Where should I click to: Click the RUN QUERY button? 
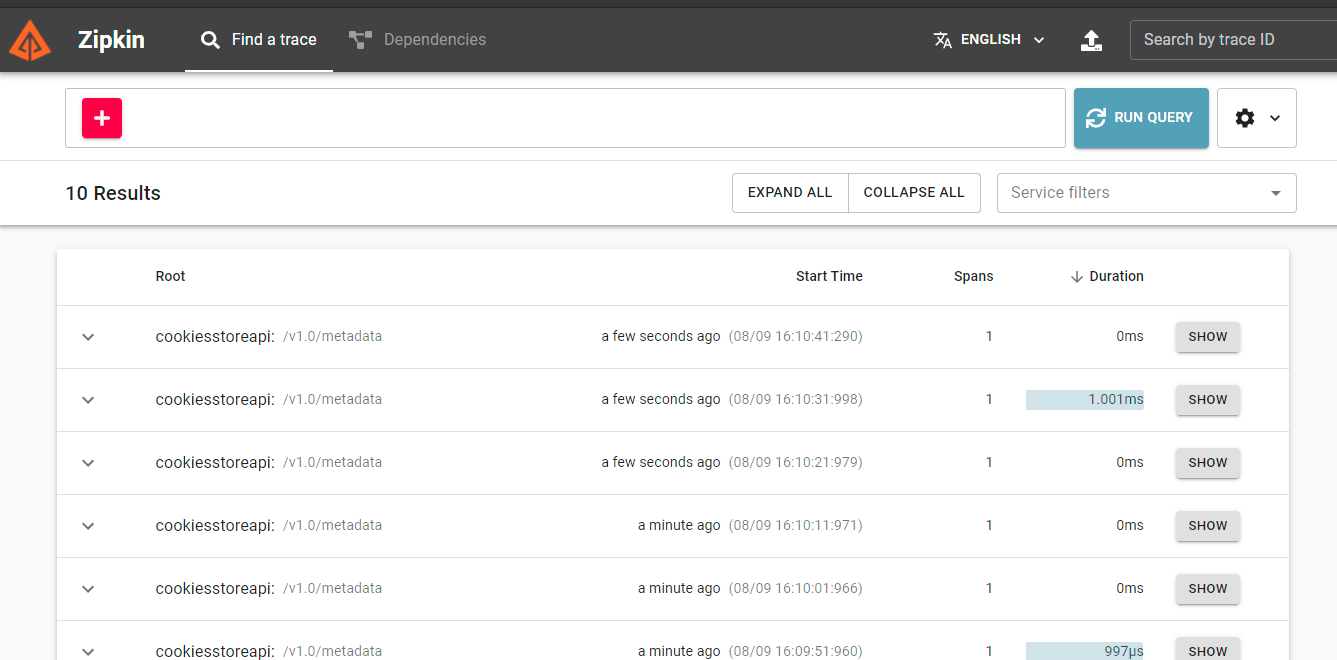(x=1141, y=118)
